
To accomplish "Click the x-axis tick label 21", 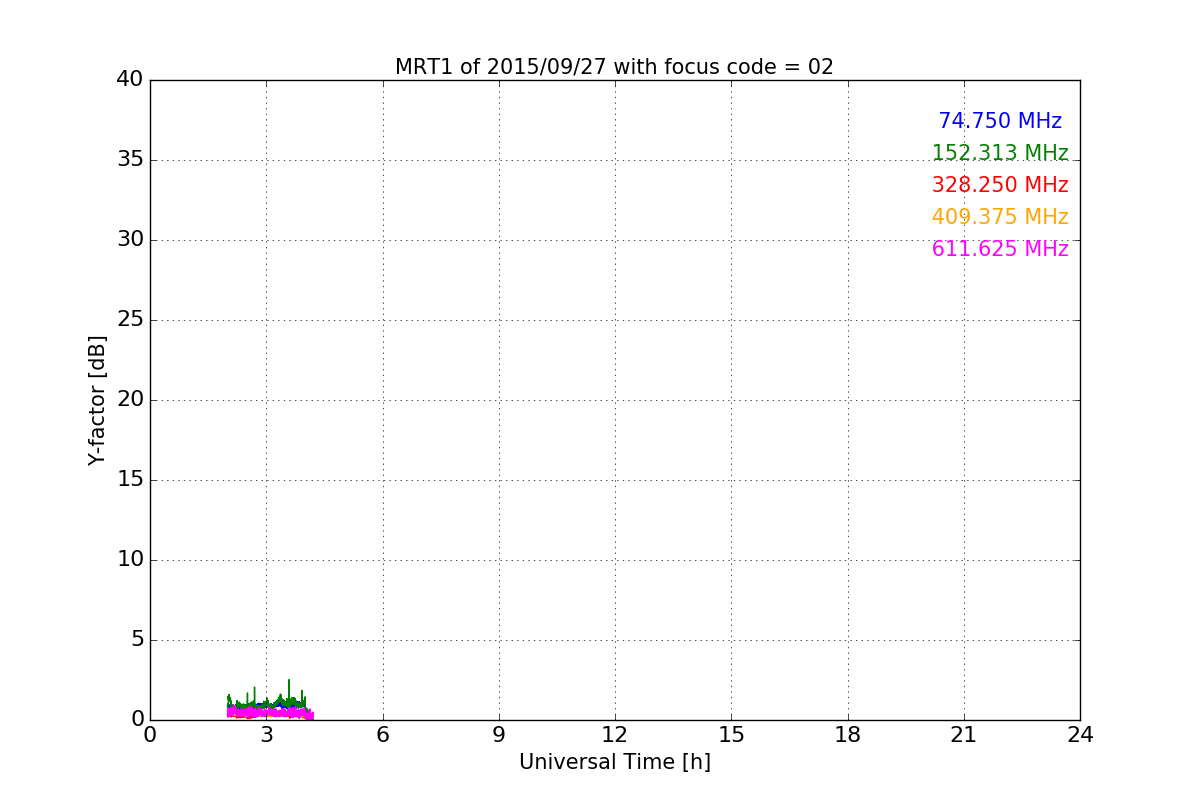I will click(x=964, y=735).
